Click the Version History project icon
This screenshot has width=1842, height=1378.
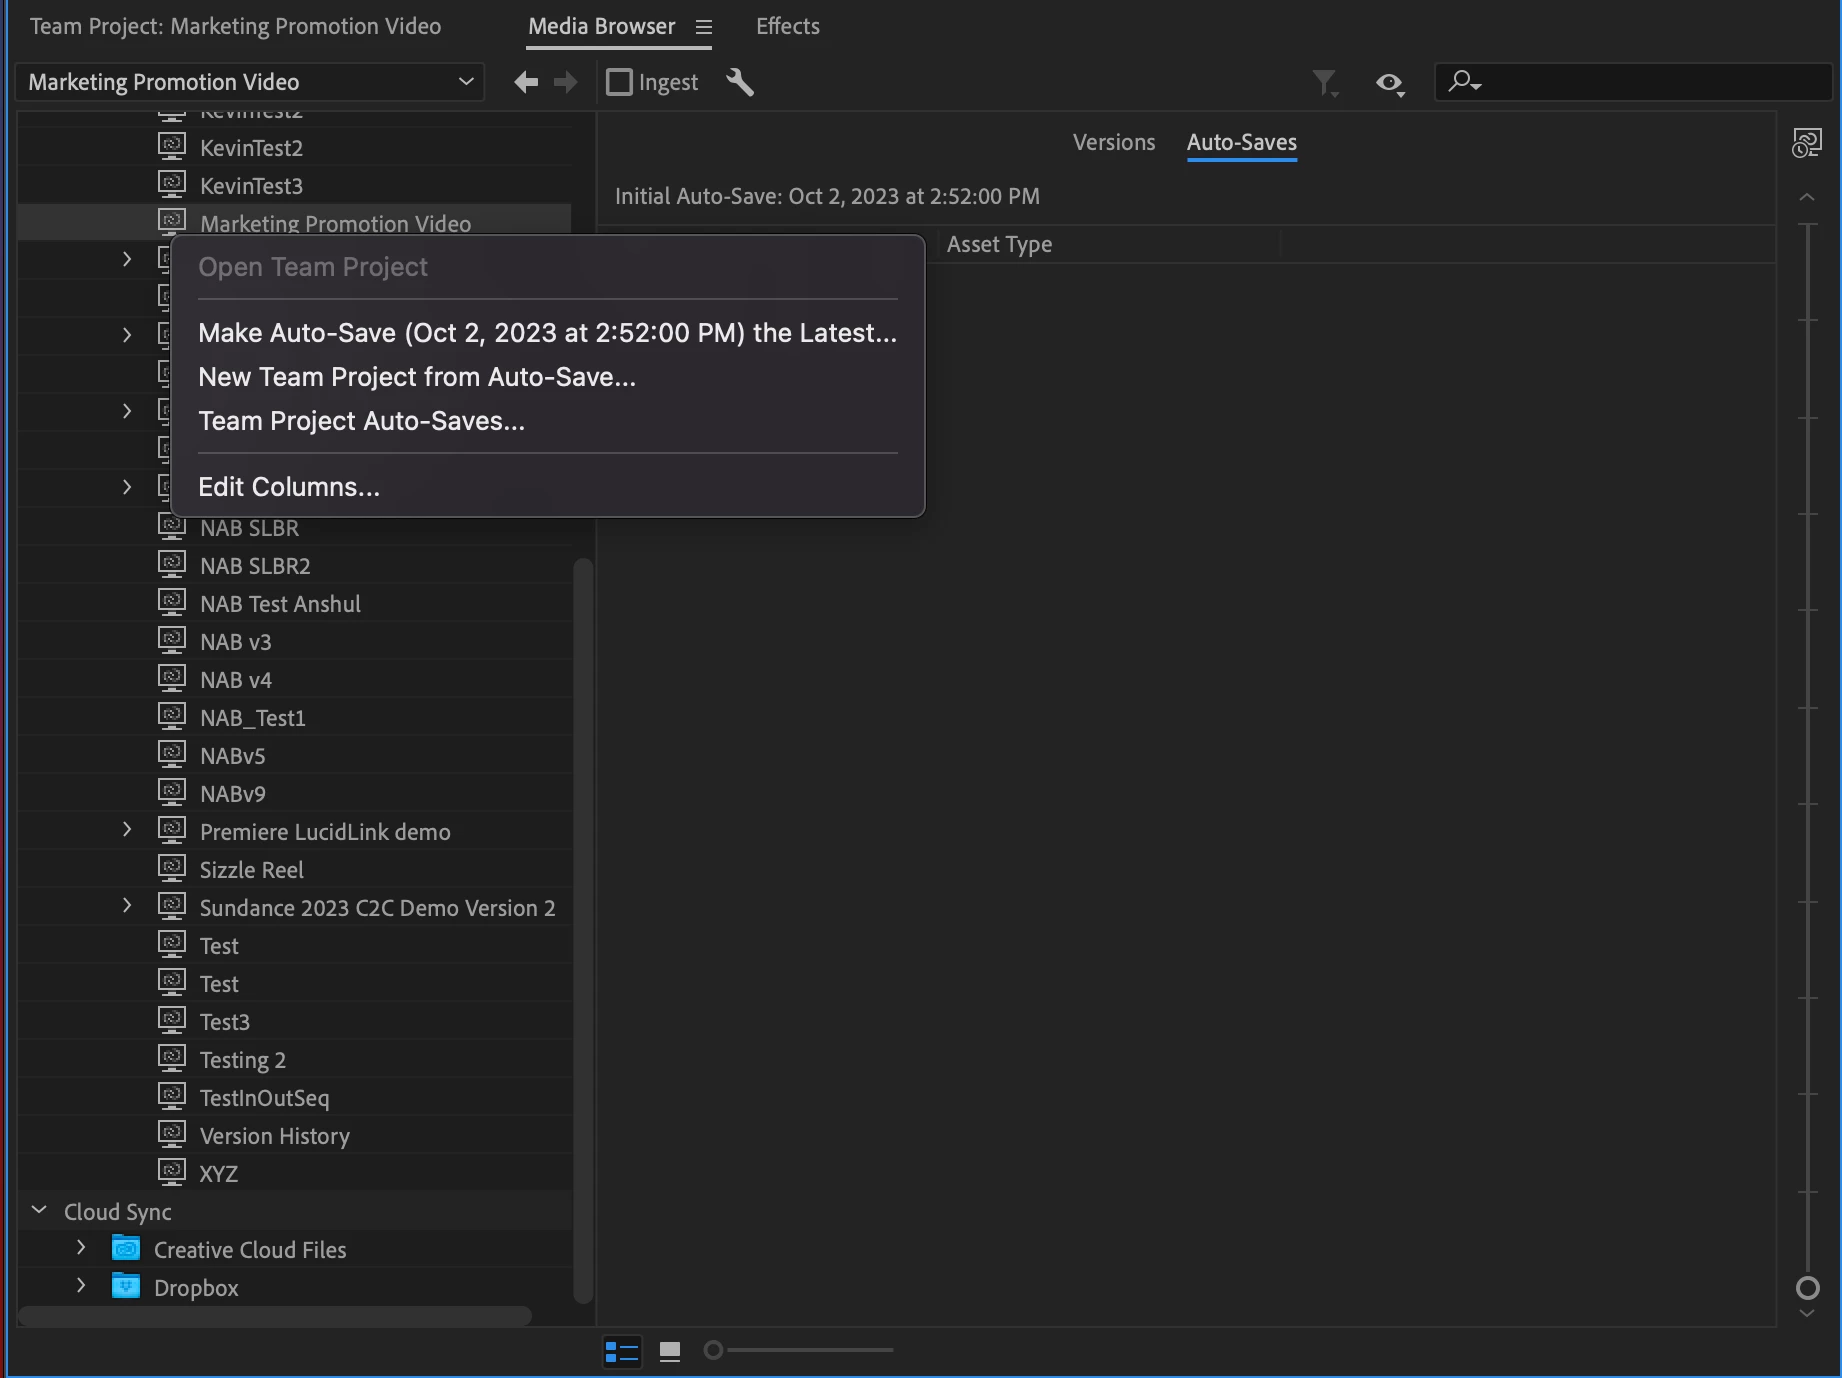click(172, 1134)
